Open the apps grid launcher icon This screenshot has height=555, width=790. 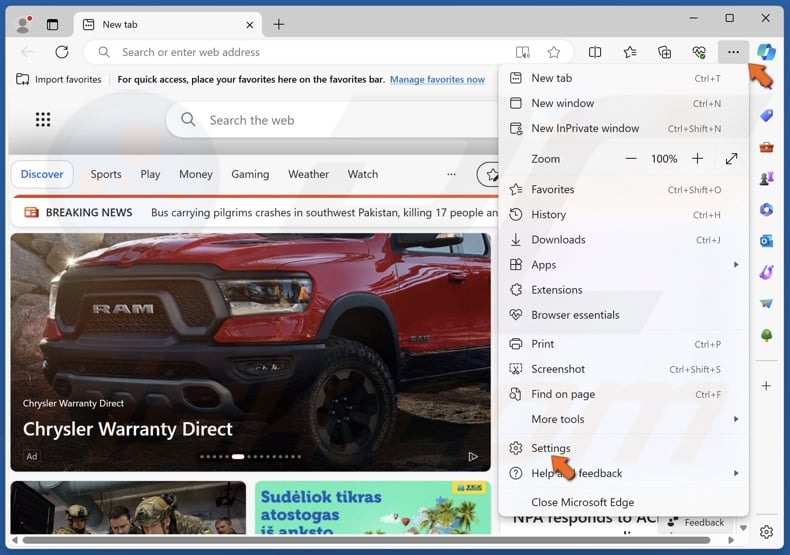(43, 120)
